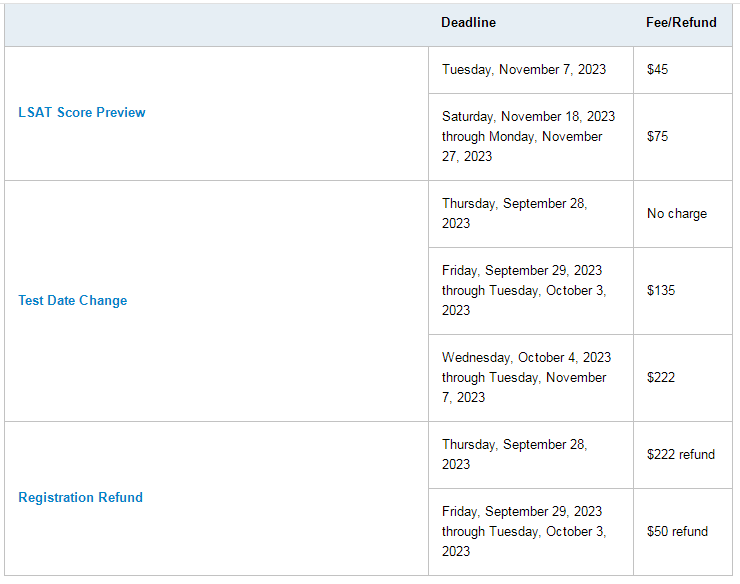
Task: Select the No charge cell
Action: [683, 214]
